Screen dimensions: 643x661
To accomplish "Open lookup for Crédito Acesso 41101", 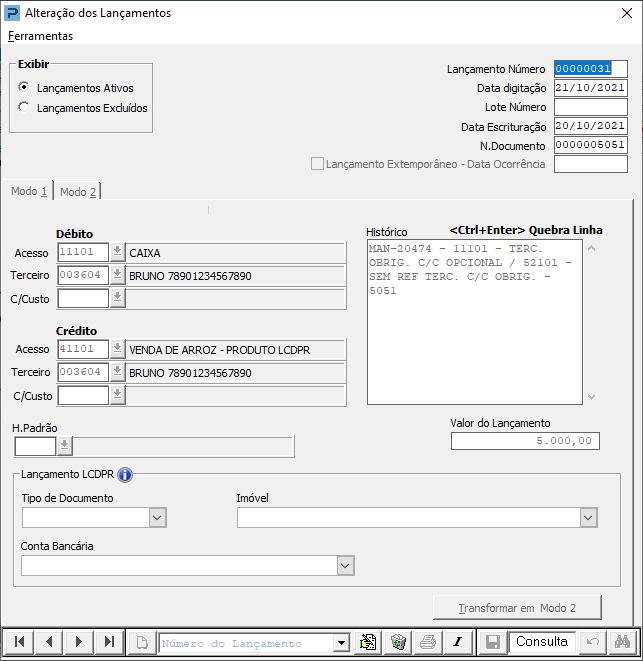I will point(118,349).
